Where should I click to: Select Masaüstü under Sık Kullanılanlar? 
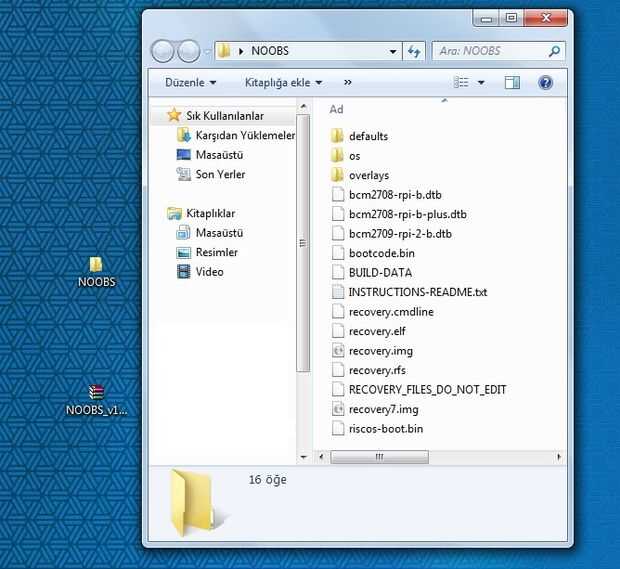coord(219,155)
